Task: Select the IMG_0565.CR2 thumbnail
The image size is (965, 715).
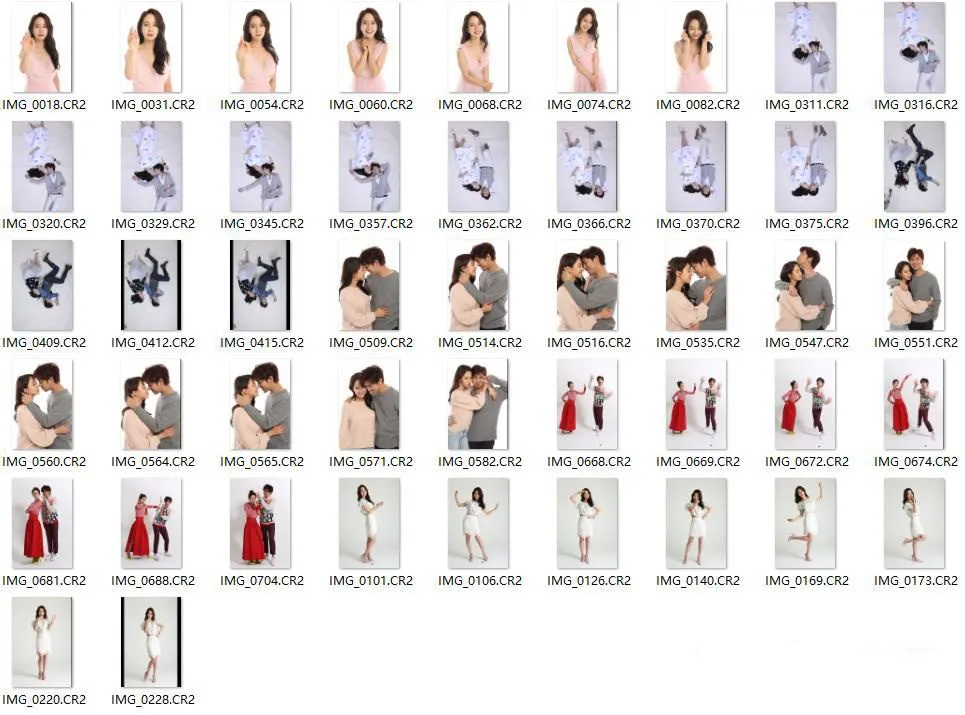Action: [x=260, y=404]
